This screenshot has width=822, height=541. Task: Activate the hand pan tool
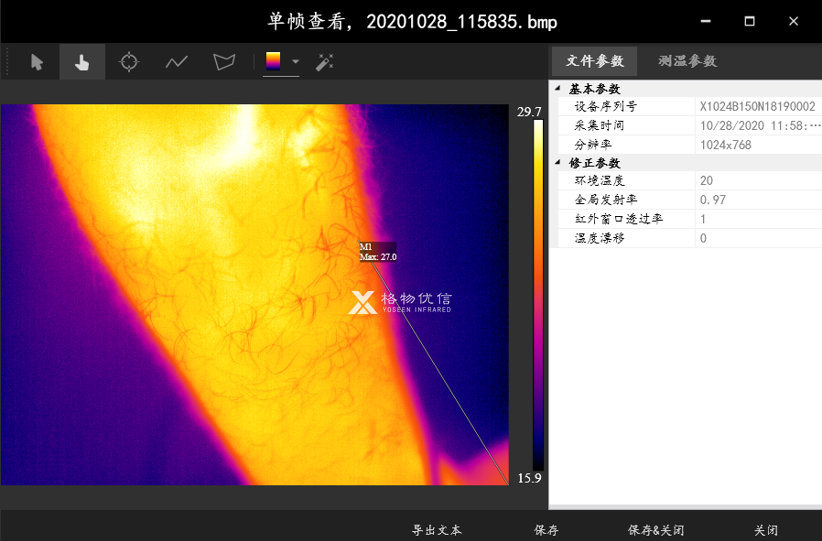pos(82,62)
